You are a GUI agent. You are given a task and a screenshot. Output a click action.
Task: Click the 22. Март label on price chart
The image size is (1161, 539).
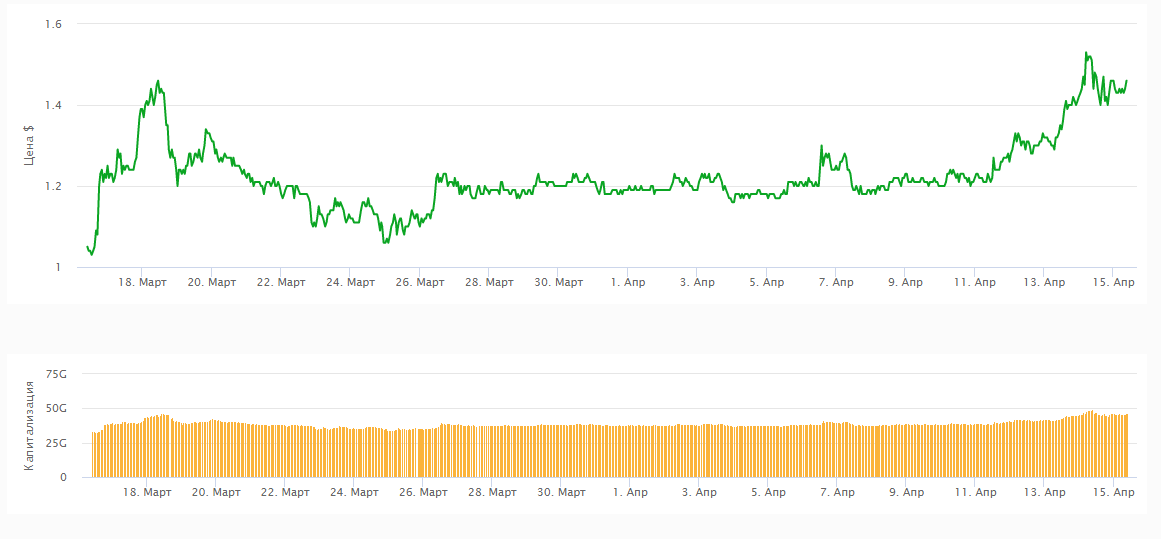(x=281, y=283)
